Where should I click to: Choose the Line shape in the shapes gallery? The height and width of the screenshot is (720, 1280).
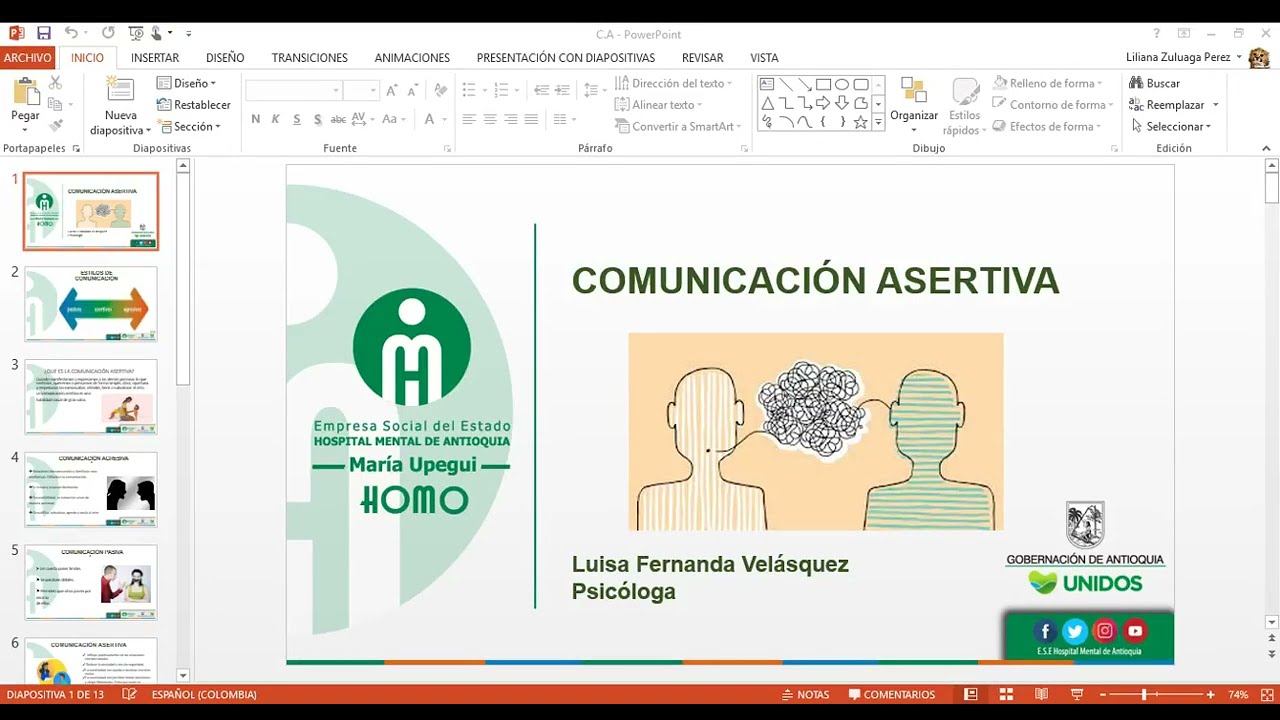(x=786, y=84)
